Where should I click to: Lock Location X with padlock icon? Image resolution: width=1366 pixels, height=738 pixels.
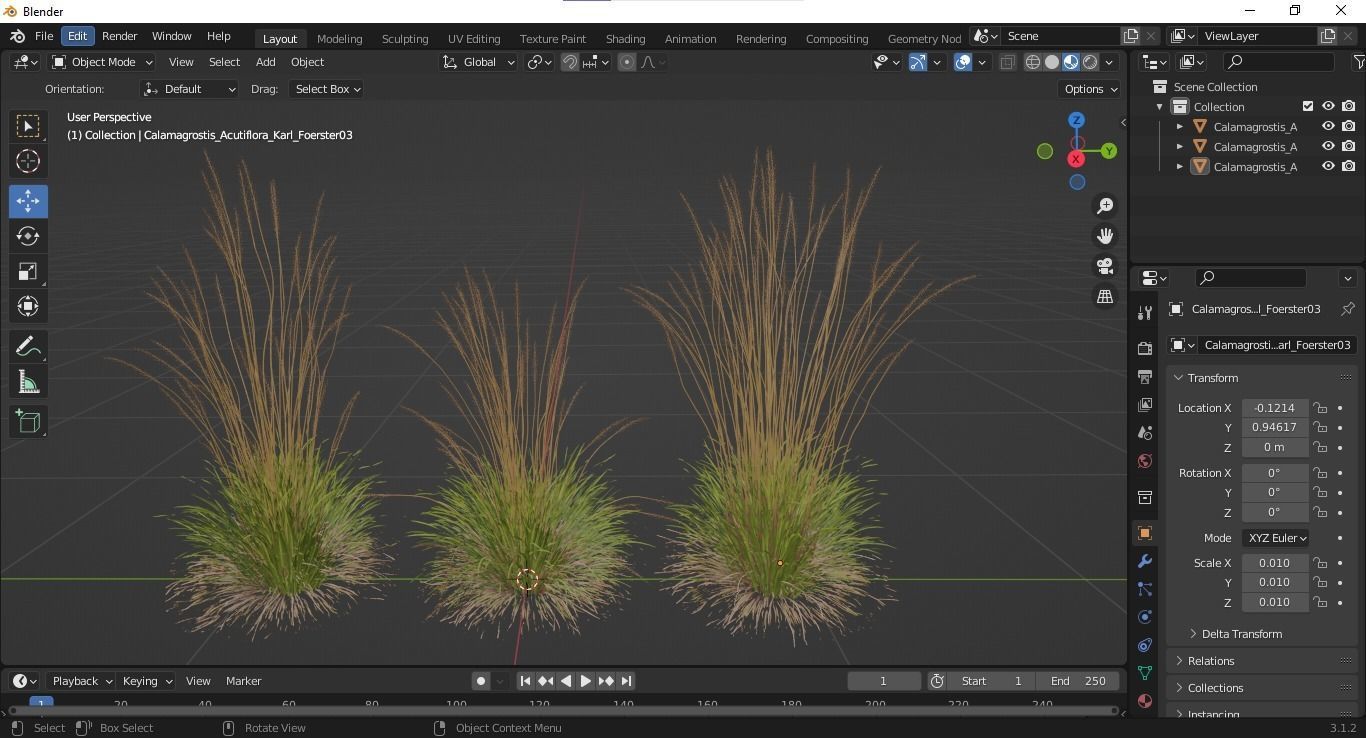pos(1321,408)
